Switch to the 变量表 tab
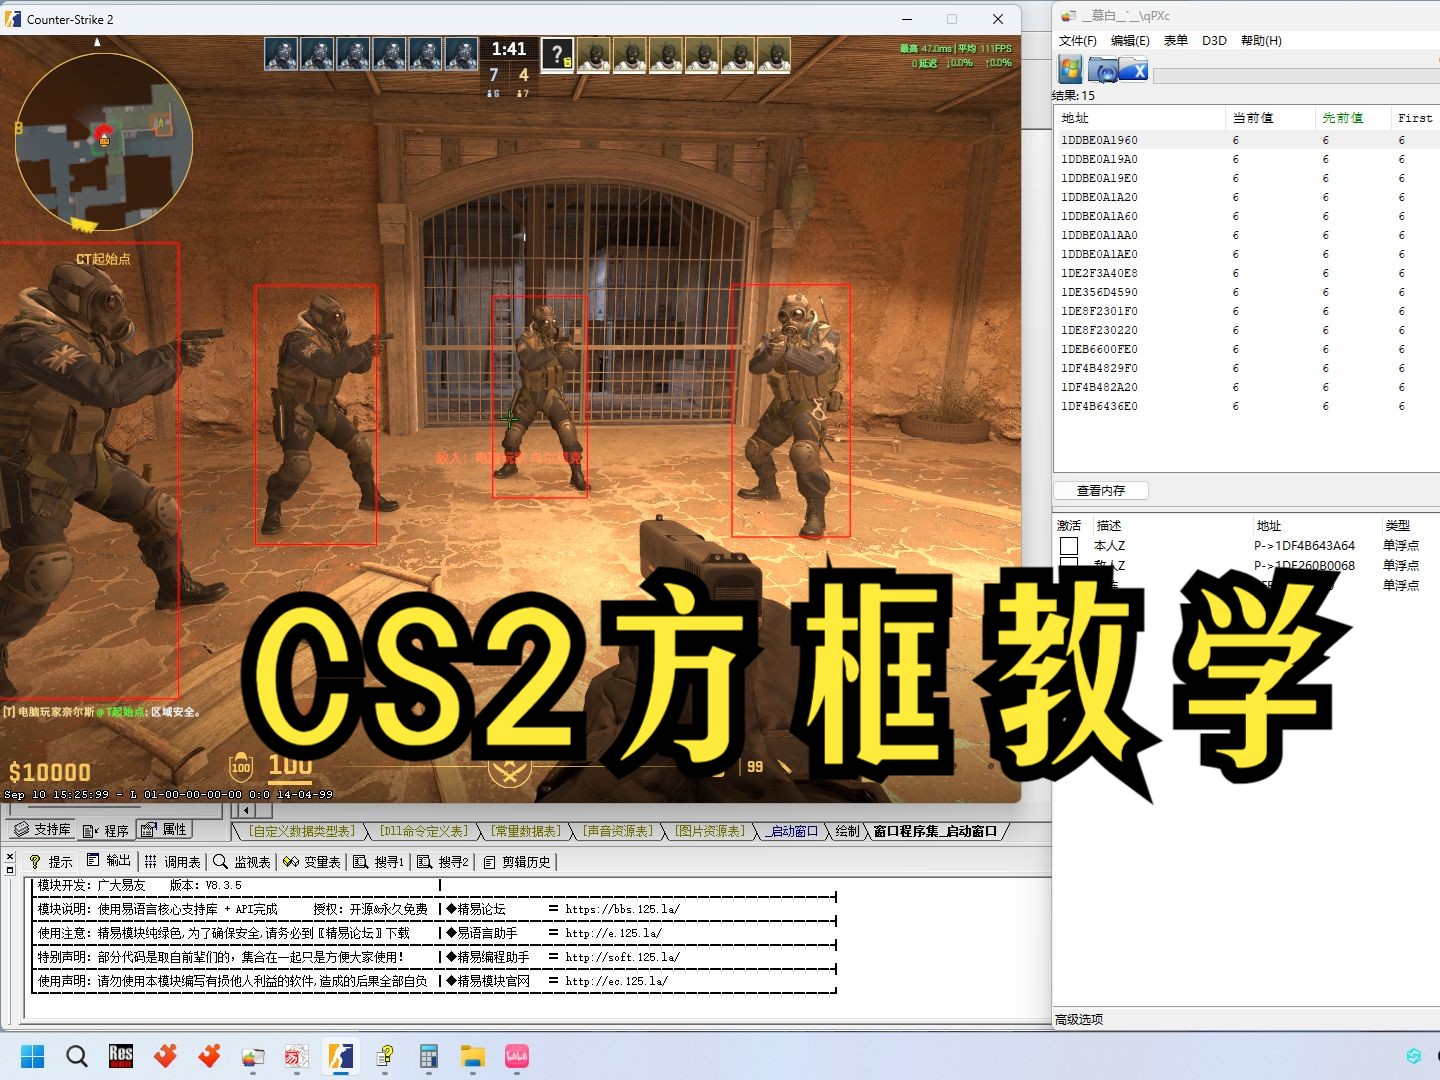This screenshot has height=1080, width=1440. (312, 861)
